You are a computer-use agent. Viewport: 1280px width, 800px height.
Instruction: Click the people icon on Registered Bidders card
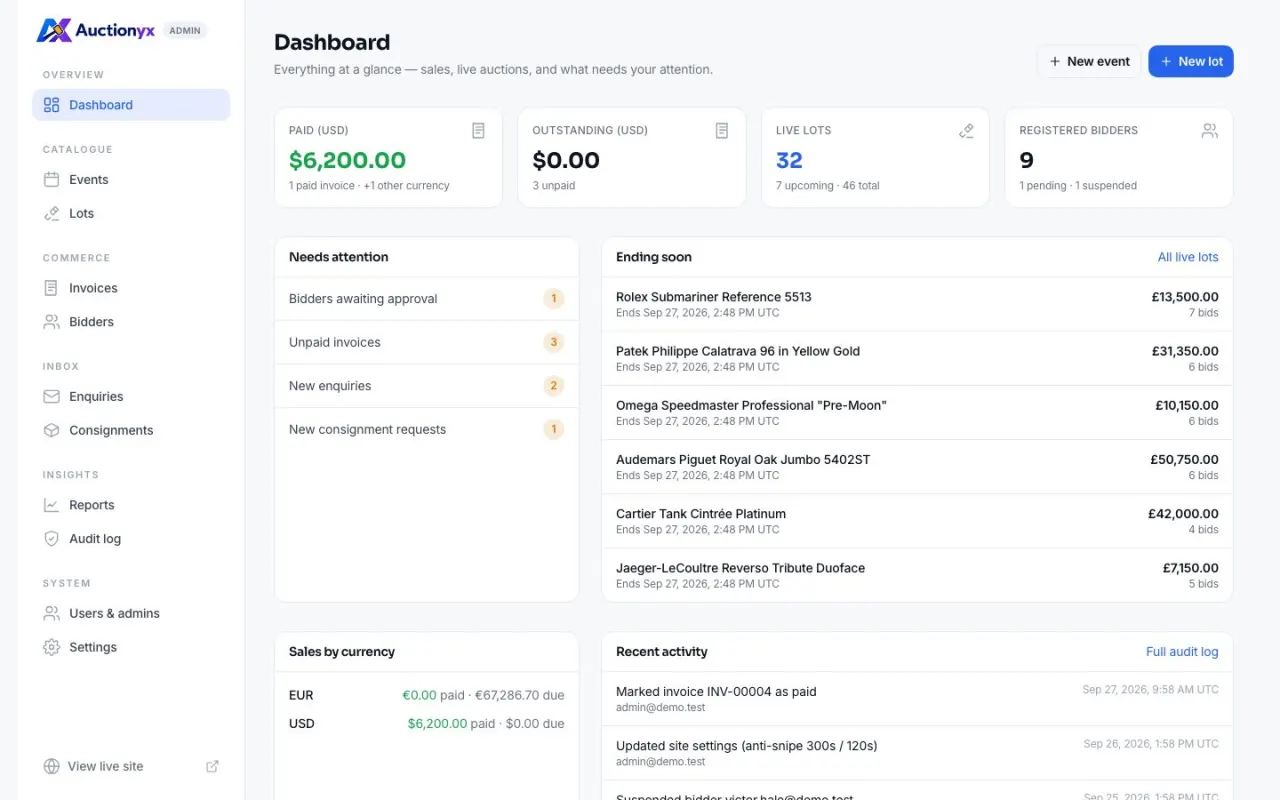coord(1210,131)
